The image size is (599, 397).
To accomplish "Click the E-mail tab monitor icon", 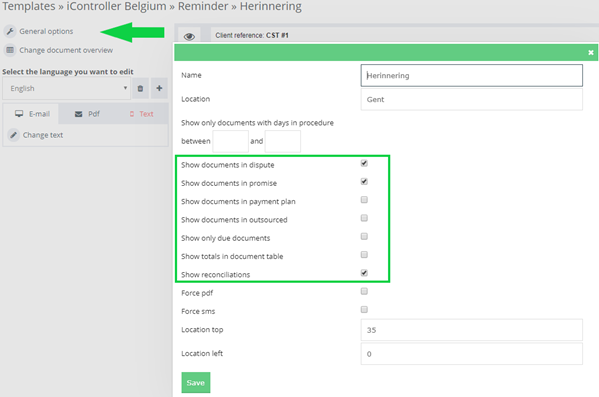I will point(19,114).
